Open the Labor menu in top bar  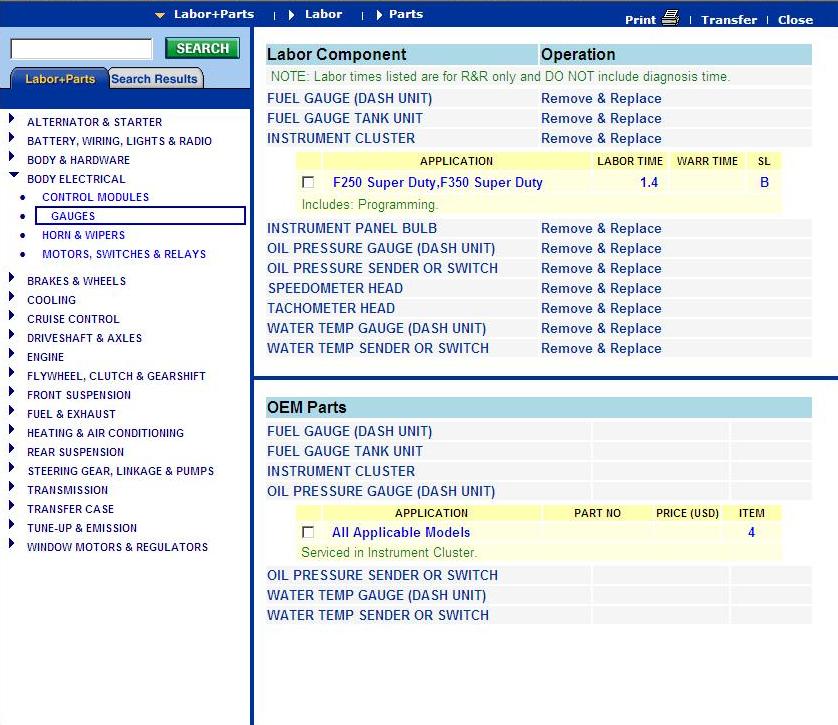323,14
